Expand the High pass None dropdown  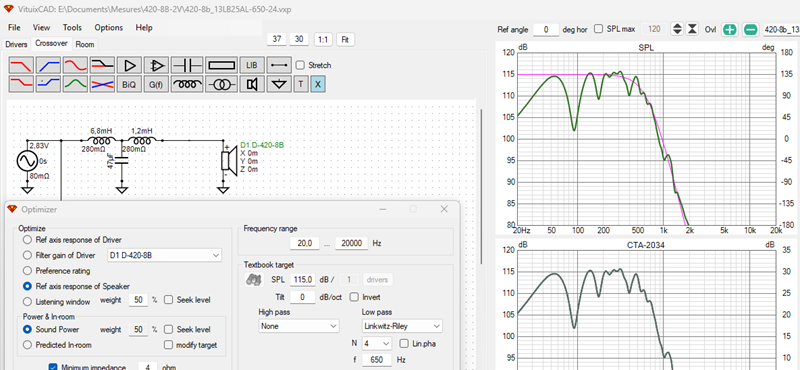click(x=299, y=326)
